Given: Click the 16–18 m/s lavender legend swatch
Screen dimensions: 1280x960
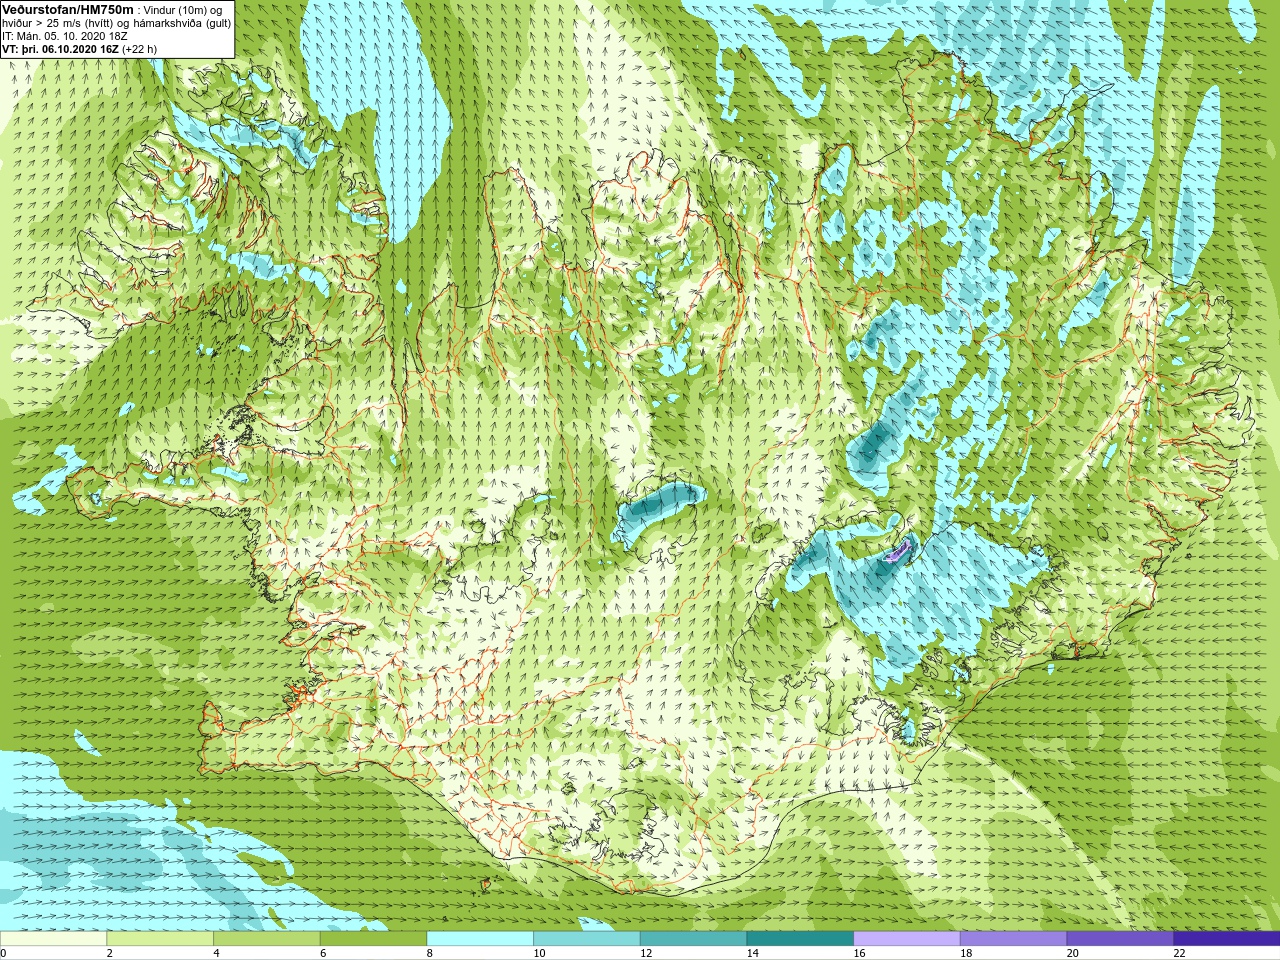Looking at the screenshot, I should (x=906, y=939).
